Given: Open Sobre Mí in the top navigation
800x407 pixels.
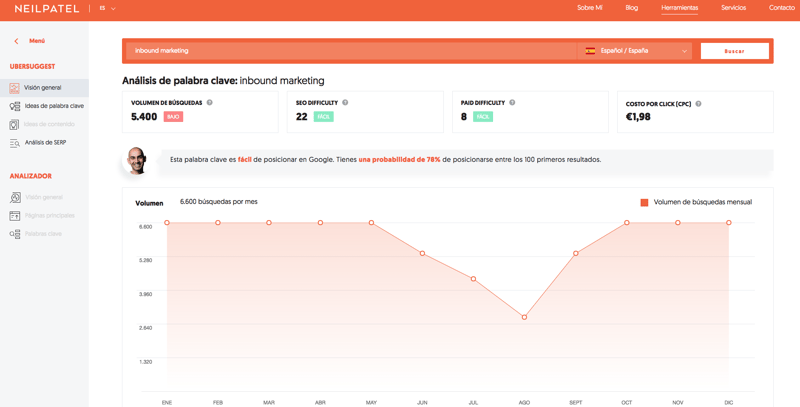Looking at the screenshot, I should [590, 8].
